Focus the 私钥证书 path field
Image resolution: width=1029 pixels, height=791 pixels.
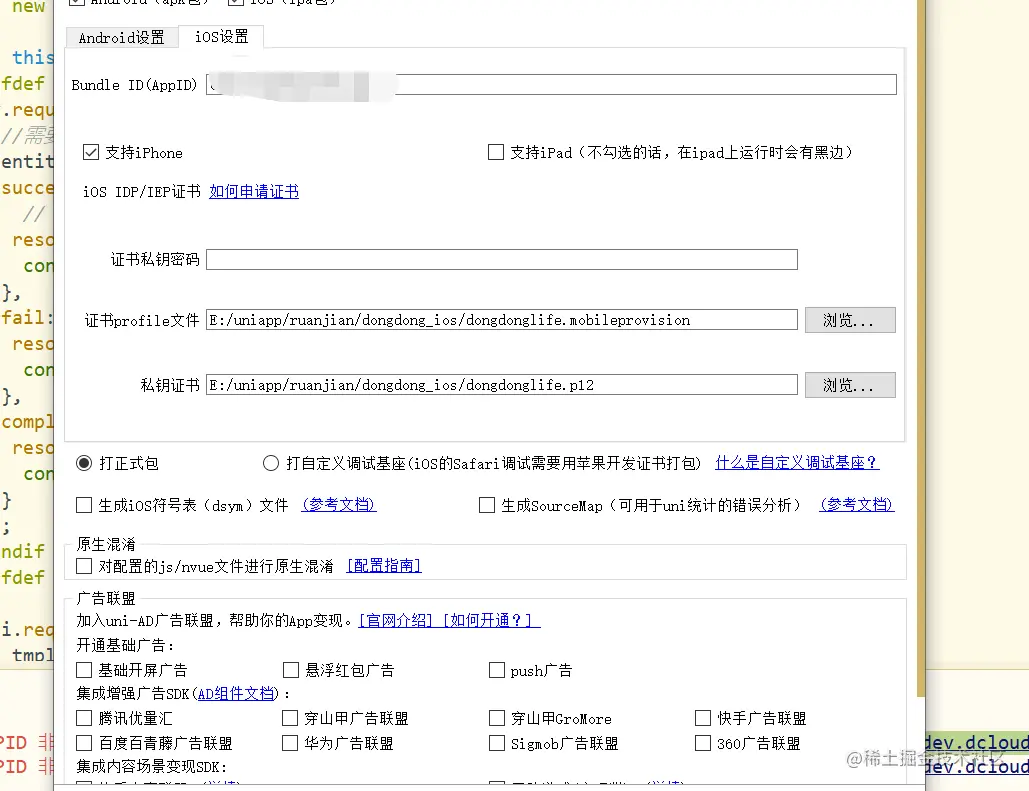(502, 385)
